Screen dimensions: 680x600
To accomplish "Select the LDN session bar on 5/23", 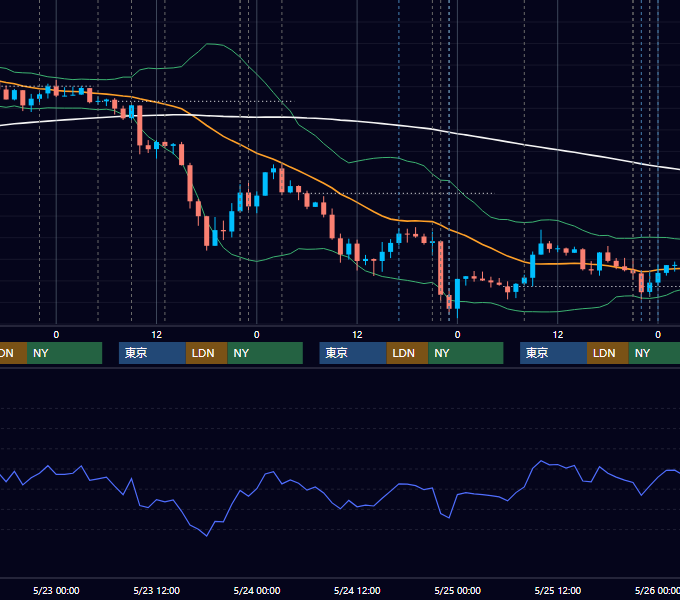I will [206, 353].
